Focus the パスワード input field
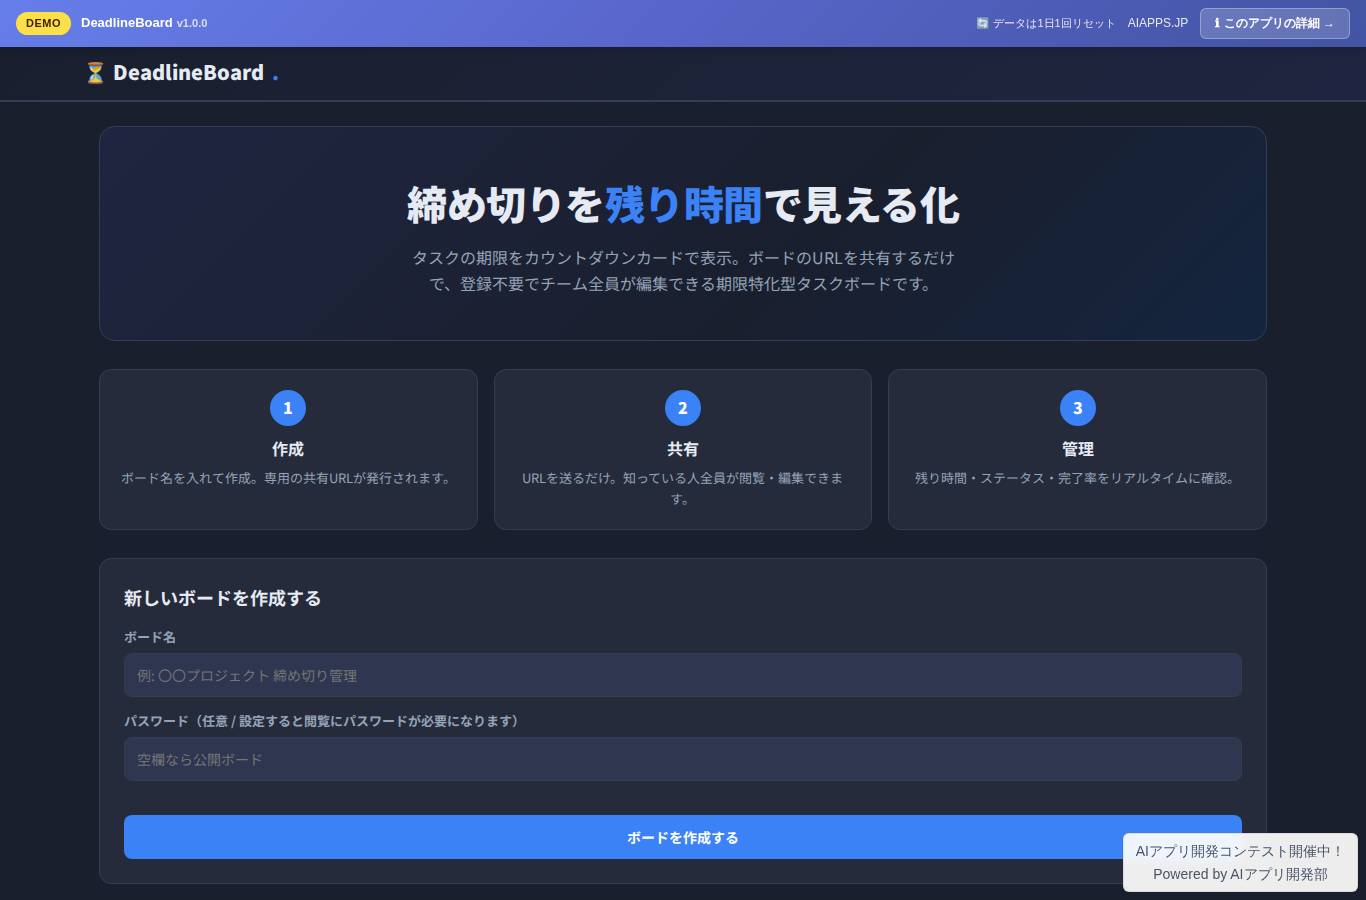Screen dimensions: 1366x900 [x=682, y=759]
